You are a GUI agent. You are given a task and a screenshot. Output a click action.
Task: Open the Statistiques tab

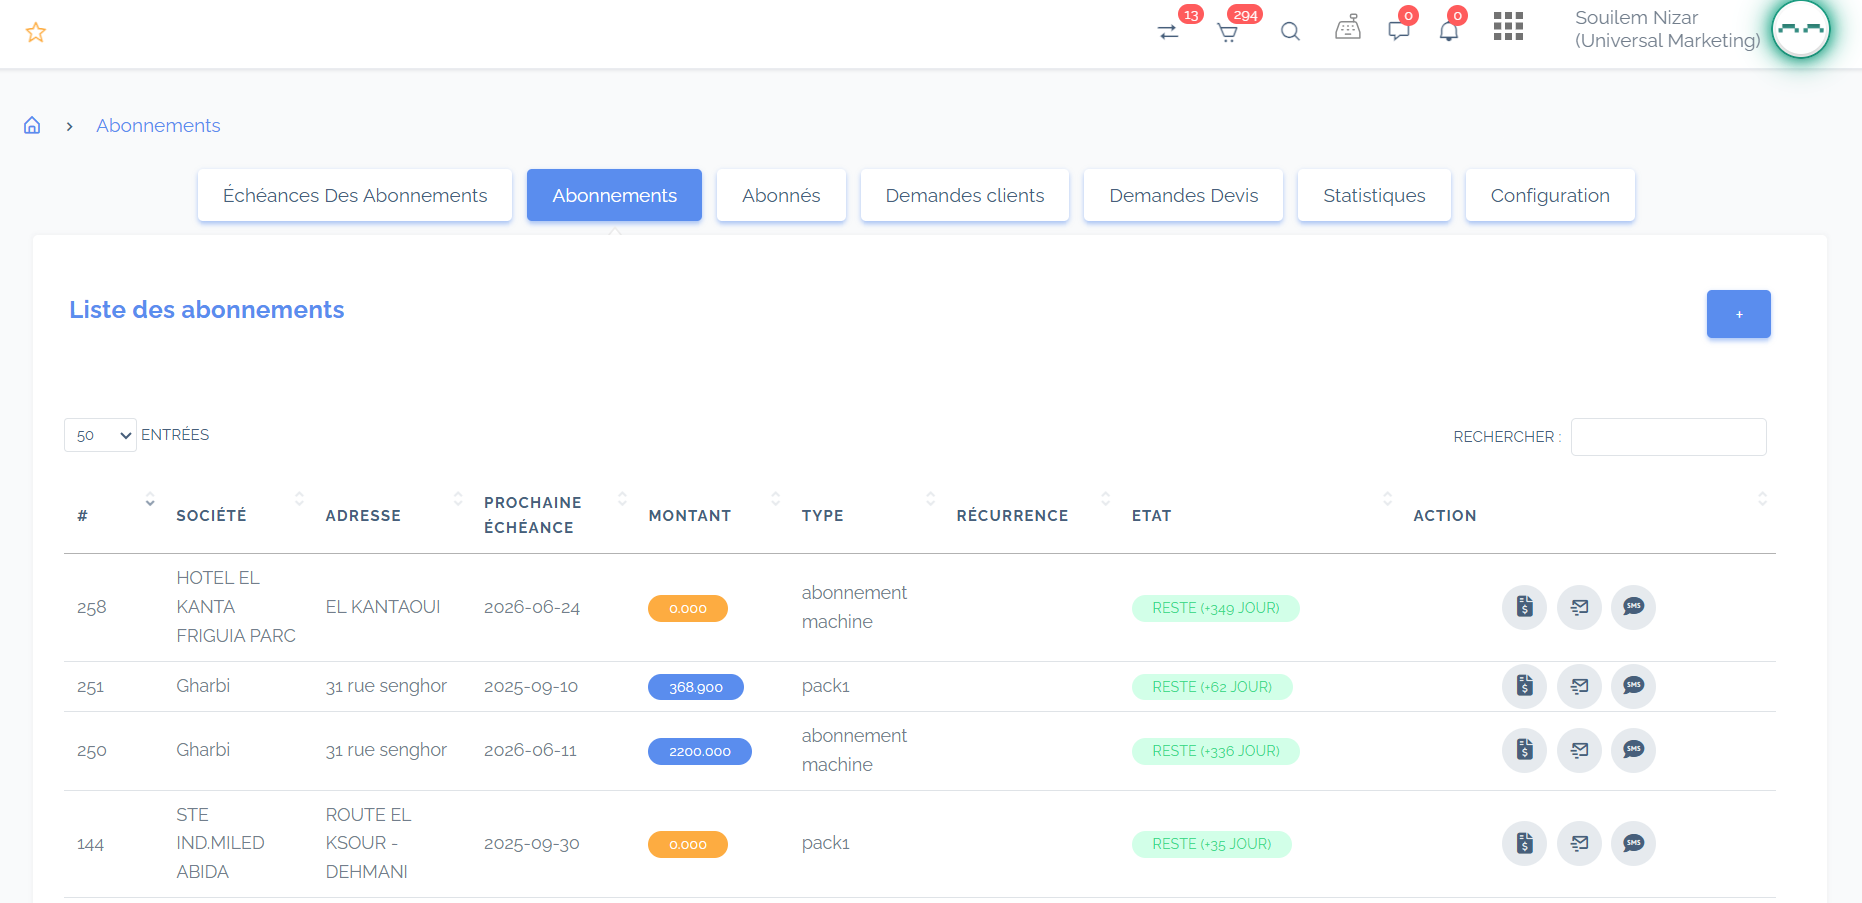(x=1373, y=196)
